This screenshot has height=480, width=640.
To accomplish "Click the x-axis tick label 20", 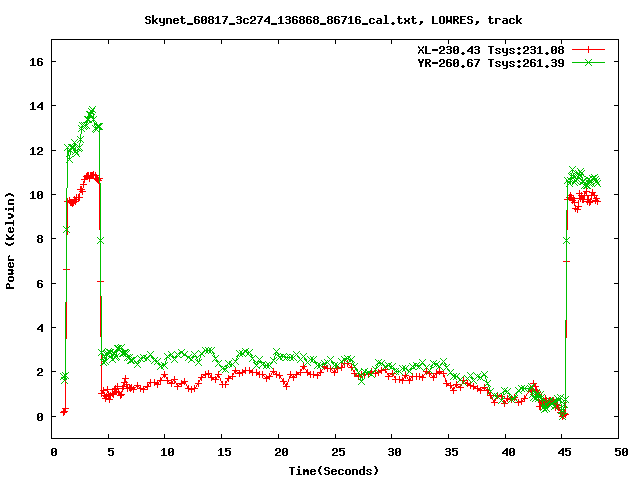I will [x=281, y=452].
